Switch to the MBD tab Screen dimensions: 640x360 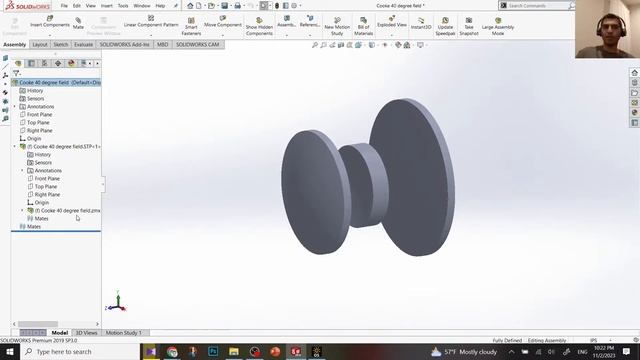click(162, 44)
